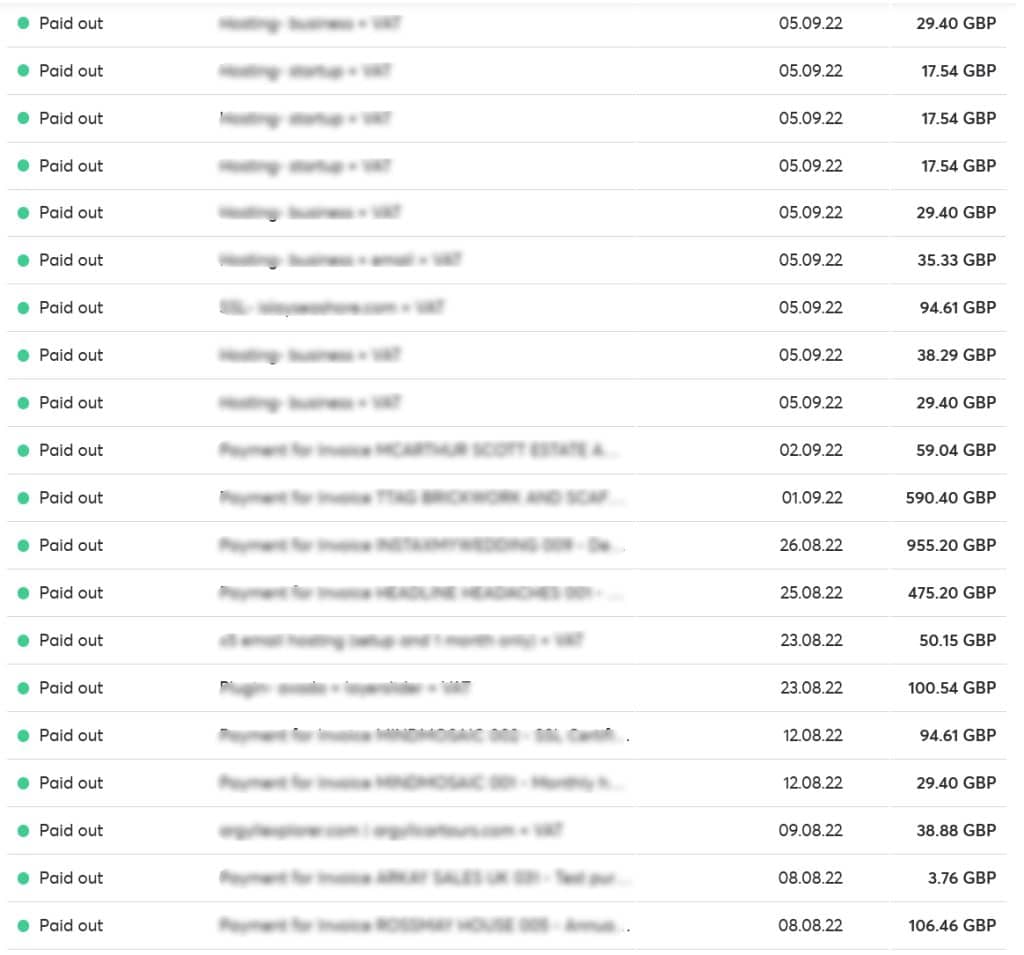Click the 50.15 GBP amount
The width and height of the screenshot is (1024, 955).
click(957, 641)
